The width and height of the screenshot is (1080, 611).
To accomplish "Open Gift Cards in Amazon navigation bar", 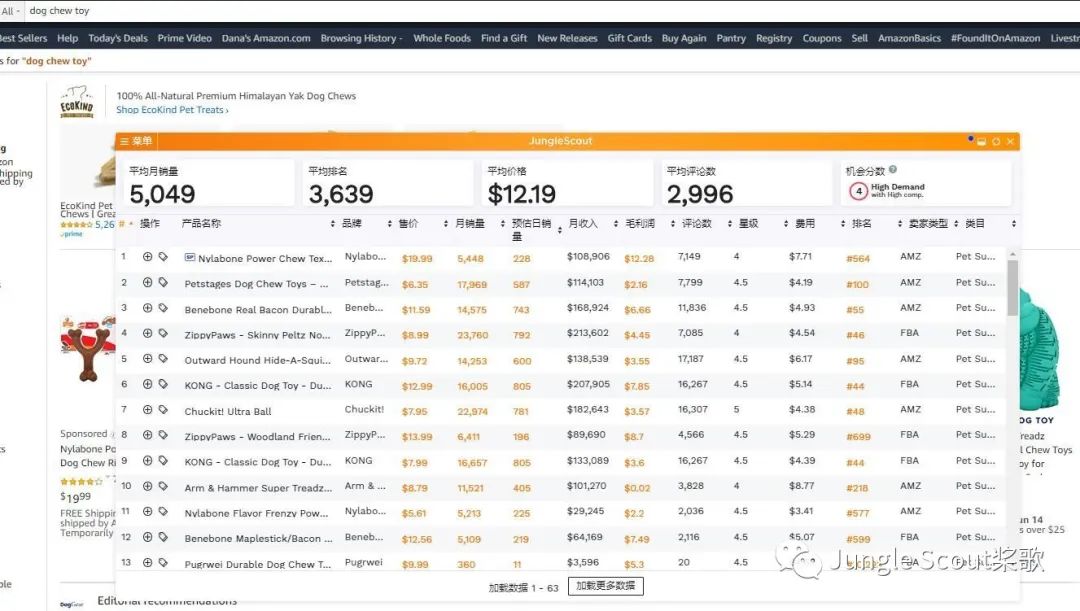I will tap(629, 38).
